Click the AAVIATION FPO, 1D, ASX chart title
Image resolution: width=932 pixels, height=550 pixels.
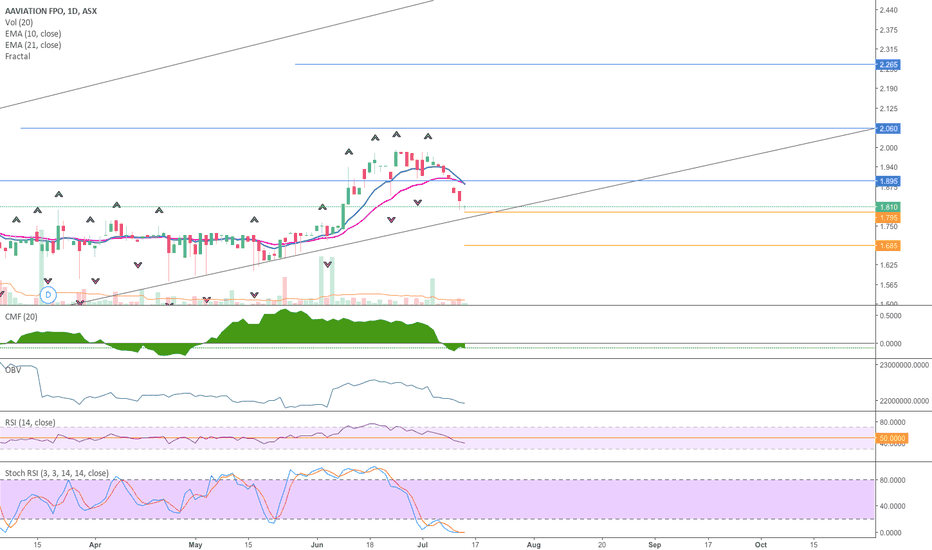point(51,11)
